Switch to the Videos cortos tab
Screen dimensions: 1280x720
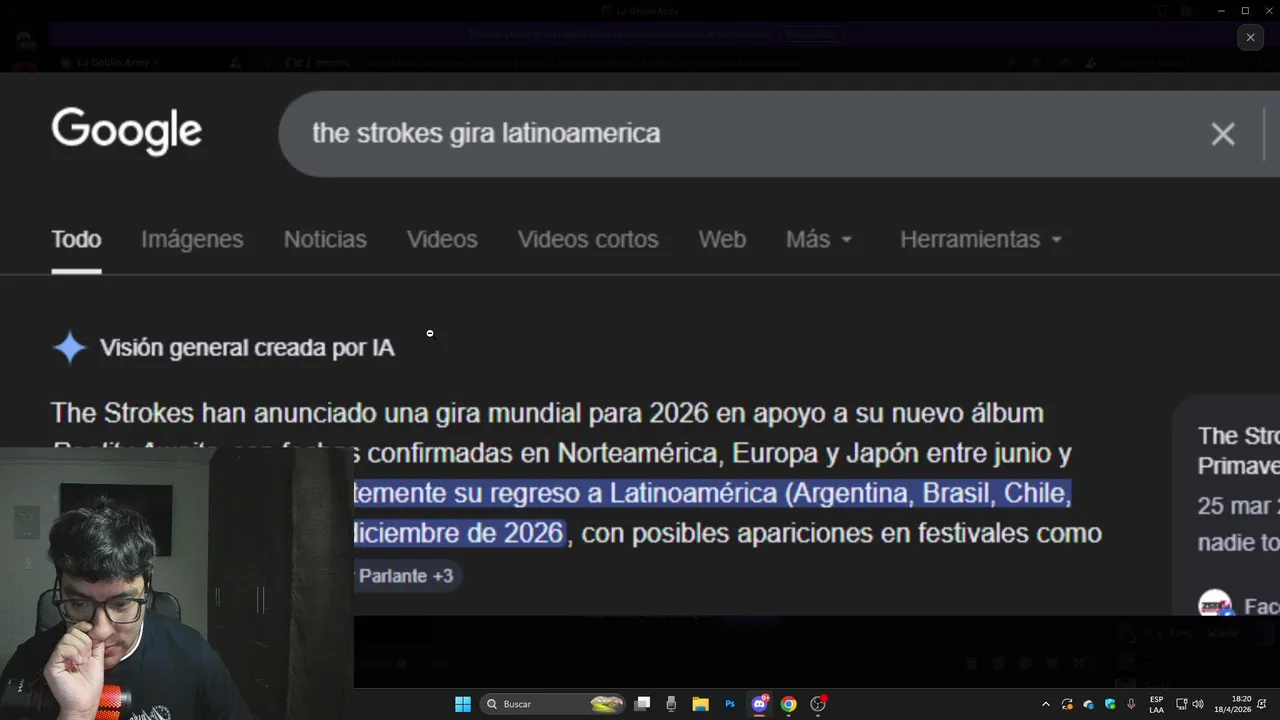[588, 240]
